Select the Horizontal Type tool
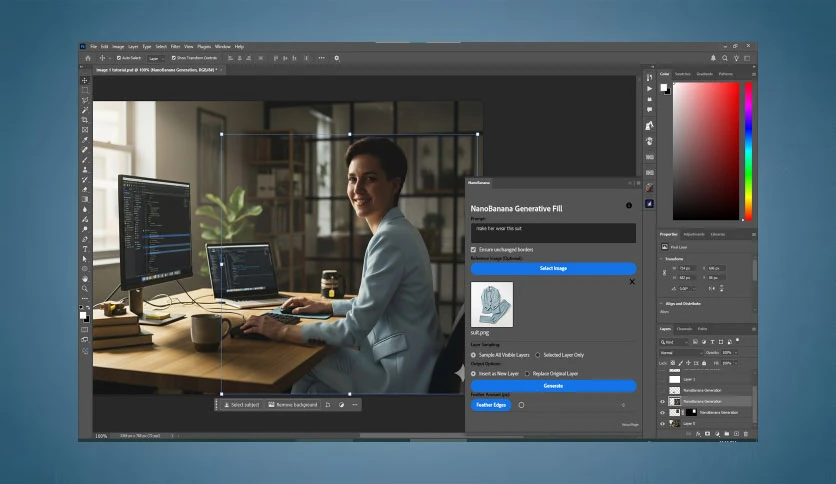This screenshot has width=836, height=484. coord(85,249)
